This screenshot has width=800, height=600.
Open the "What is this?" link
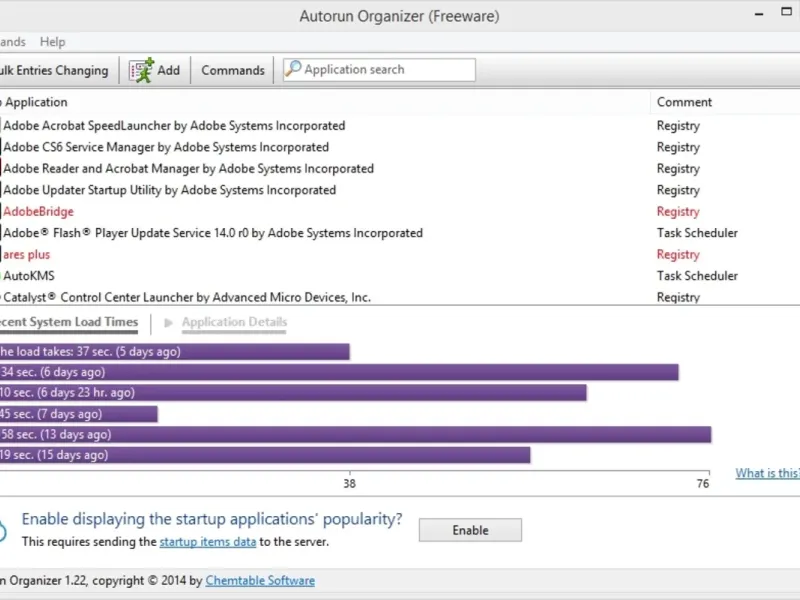[767, 473]
